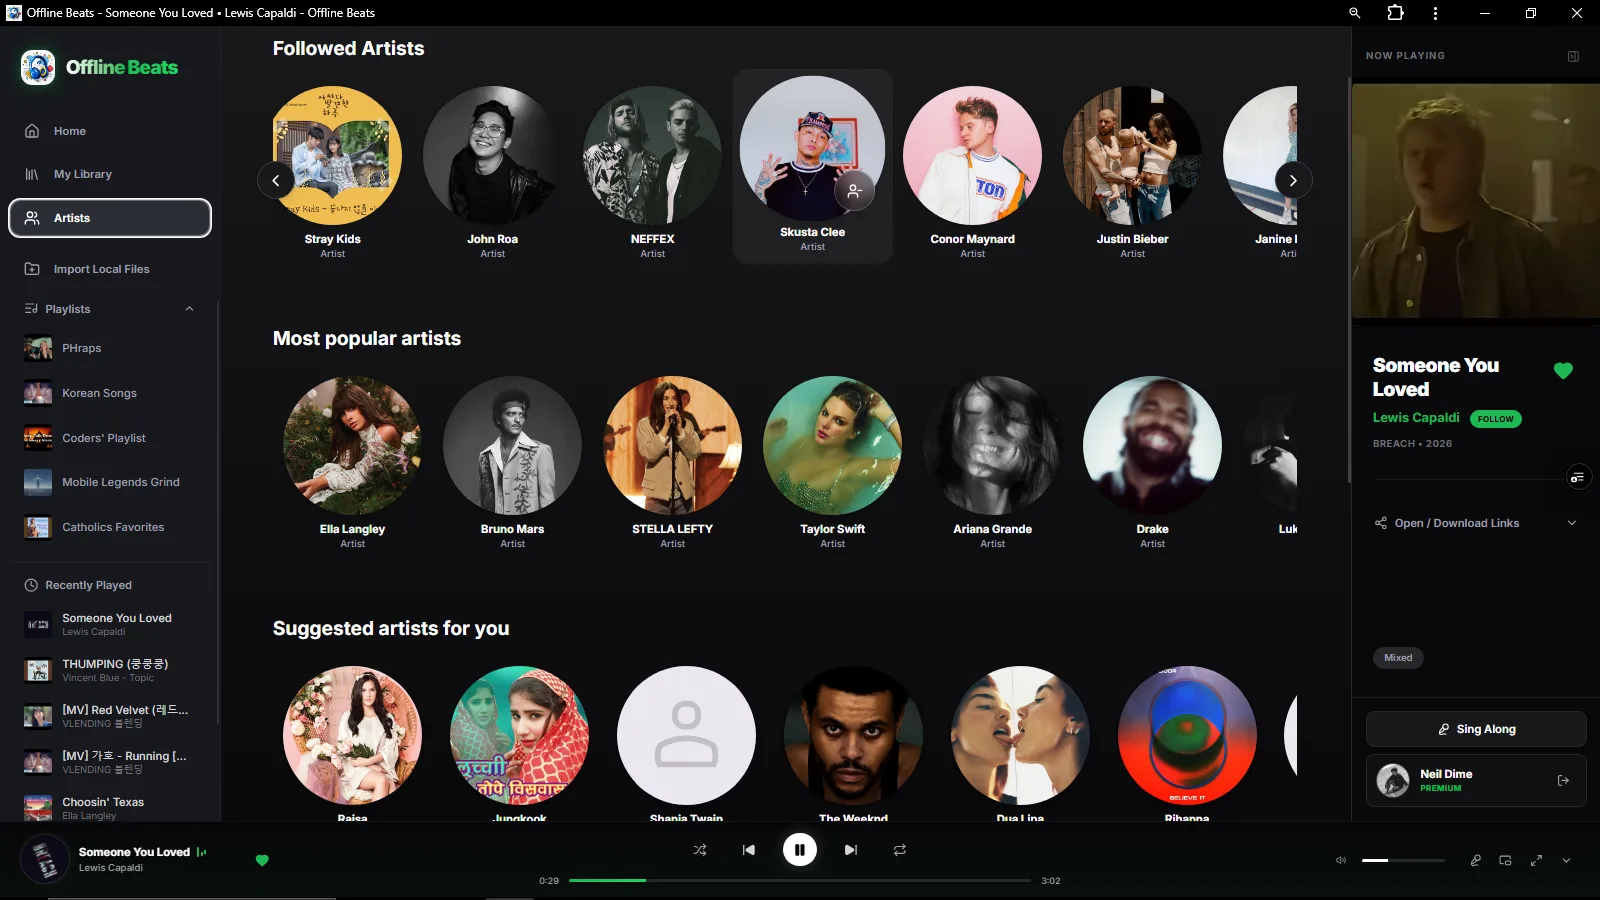Open the search magnifier in title bar

point(1354,13)
